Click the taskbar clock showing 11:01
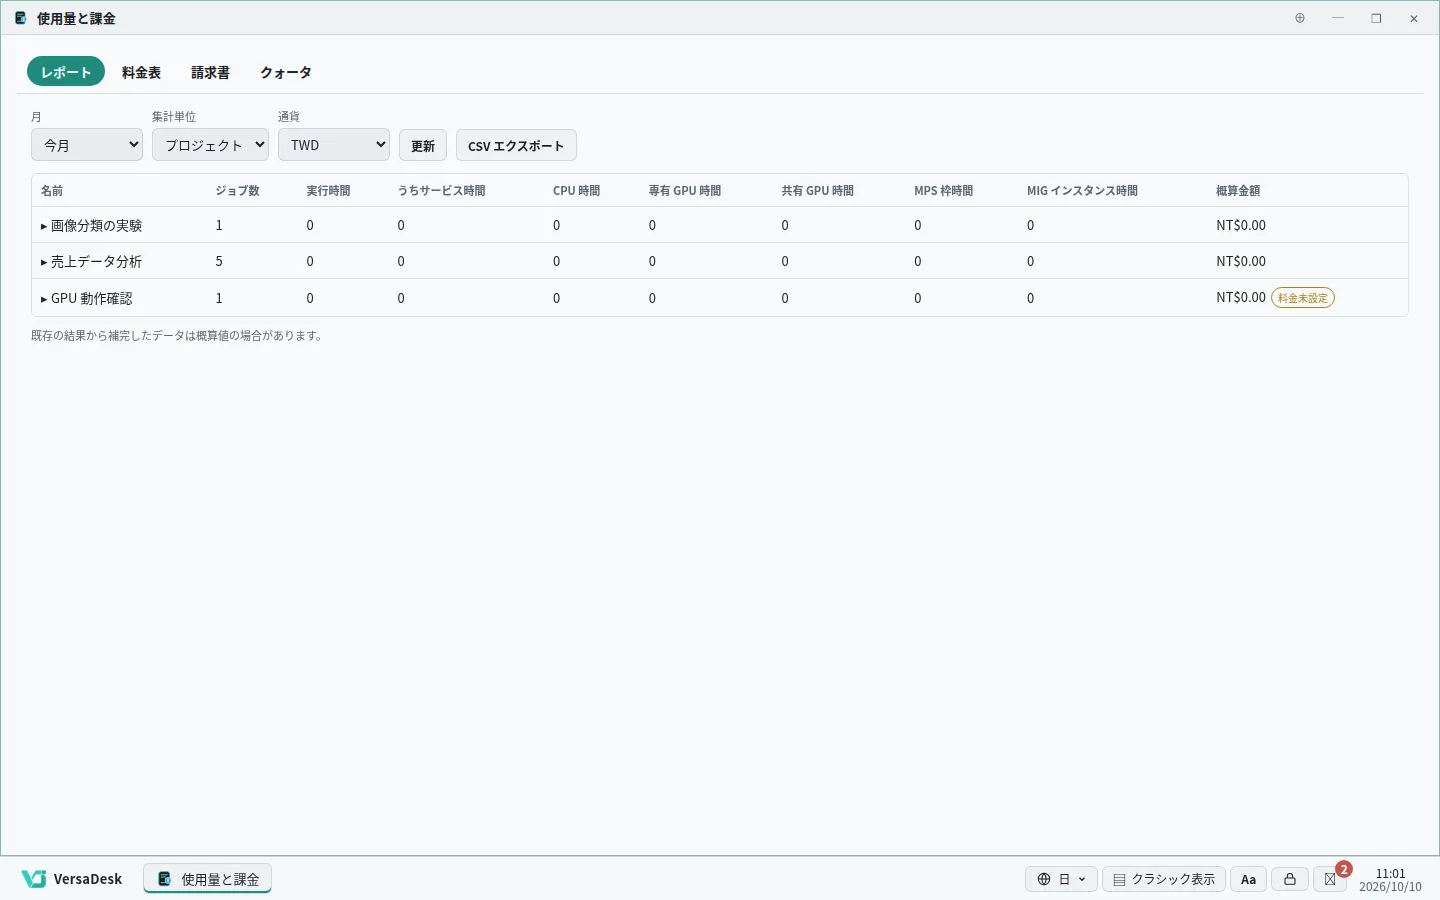Viewport: 1440px width, 900px height. coord(1390,879)
